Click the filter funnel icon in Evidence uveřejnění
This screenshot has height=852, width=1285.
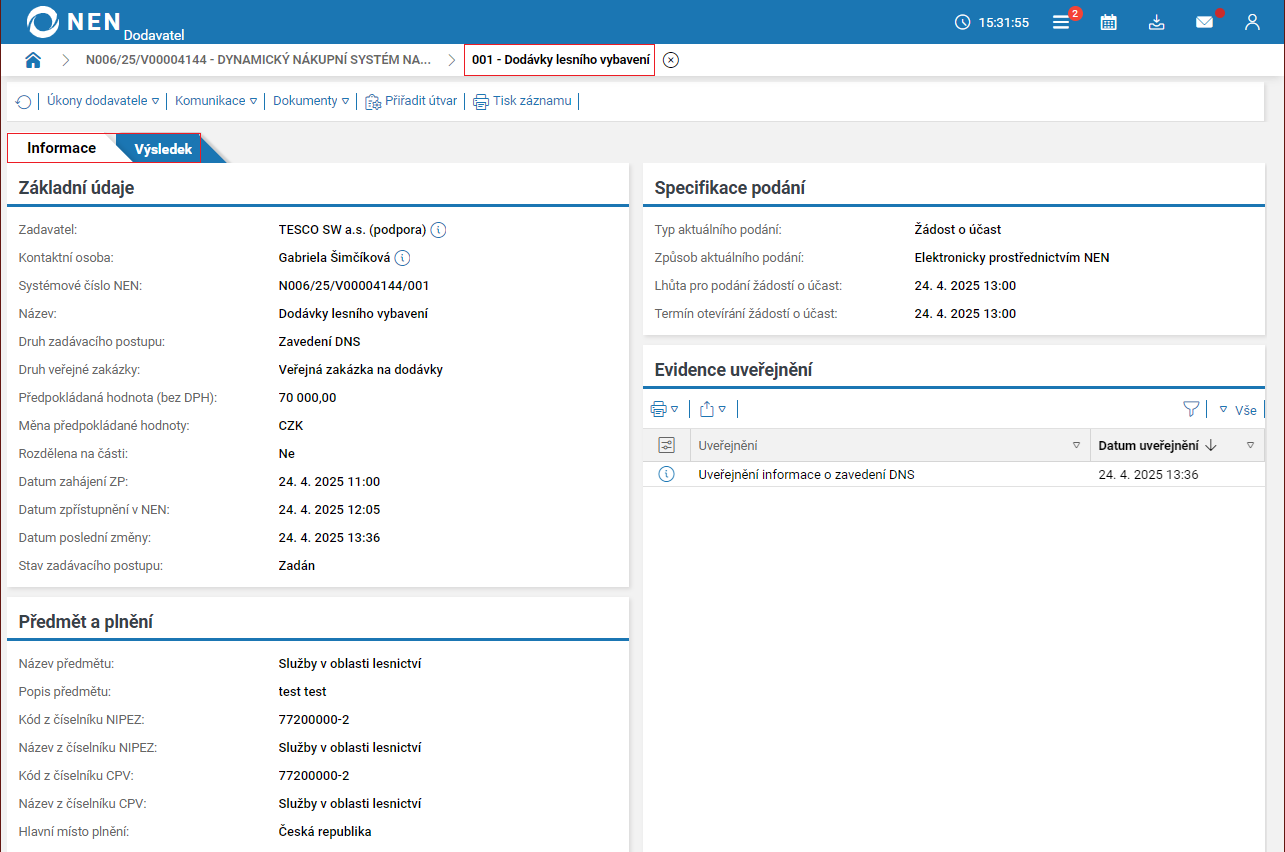[x=1190, y=409]
